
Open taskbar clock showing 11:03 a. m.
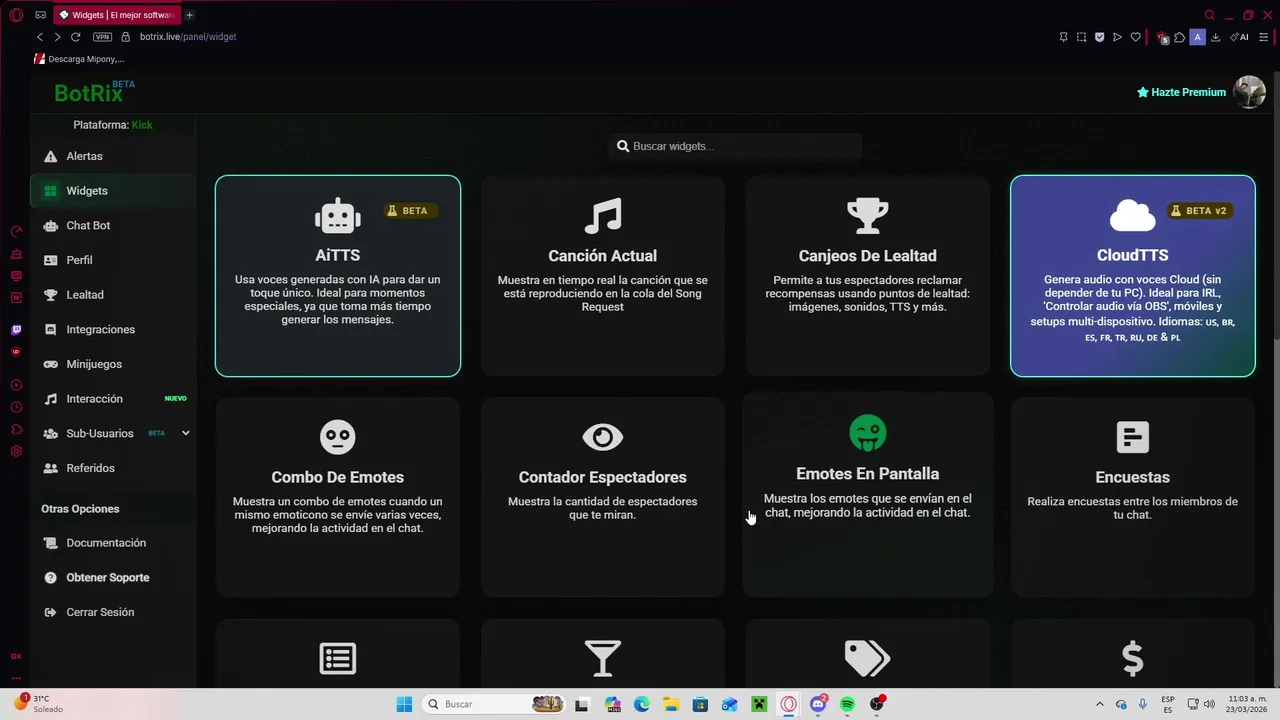[x=1246, y=704]
